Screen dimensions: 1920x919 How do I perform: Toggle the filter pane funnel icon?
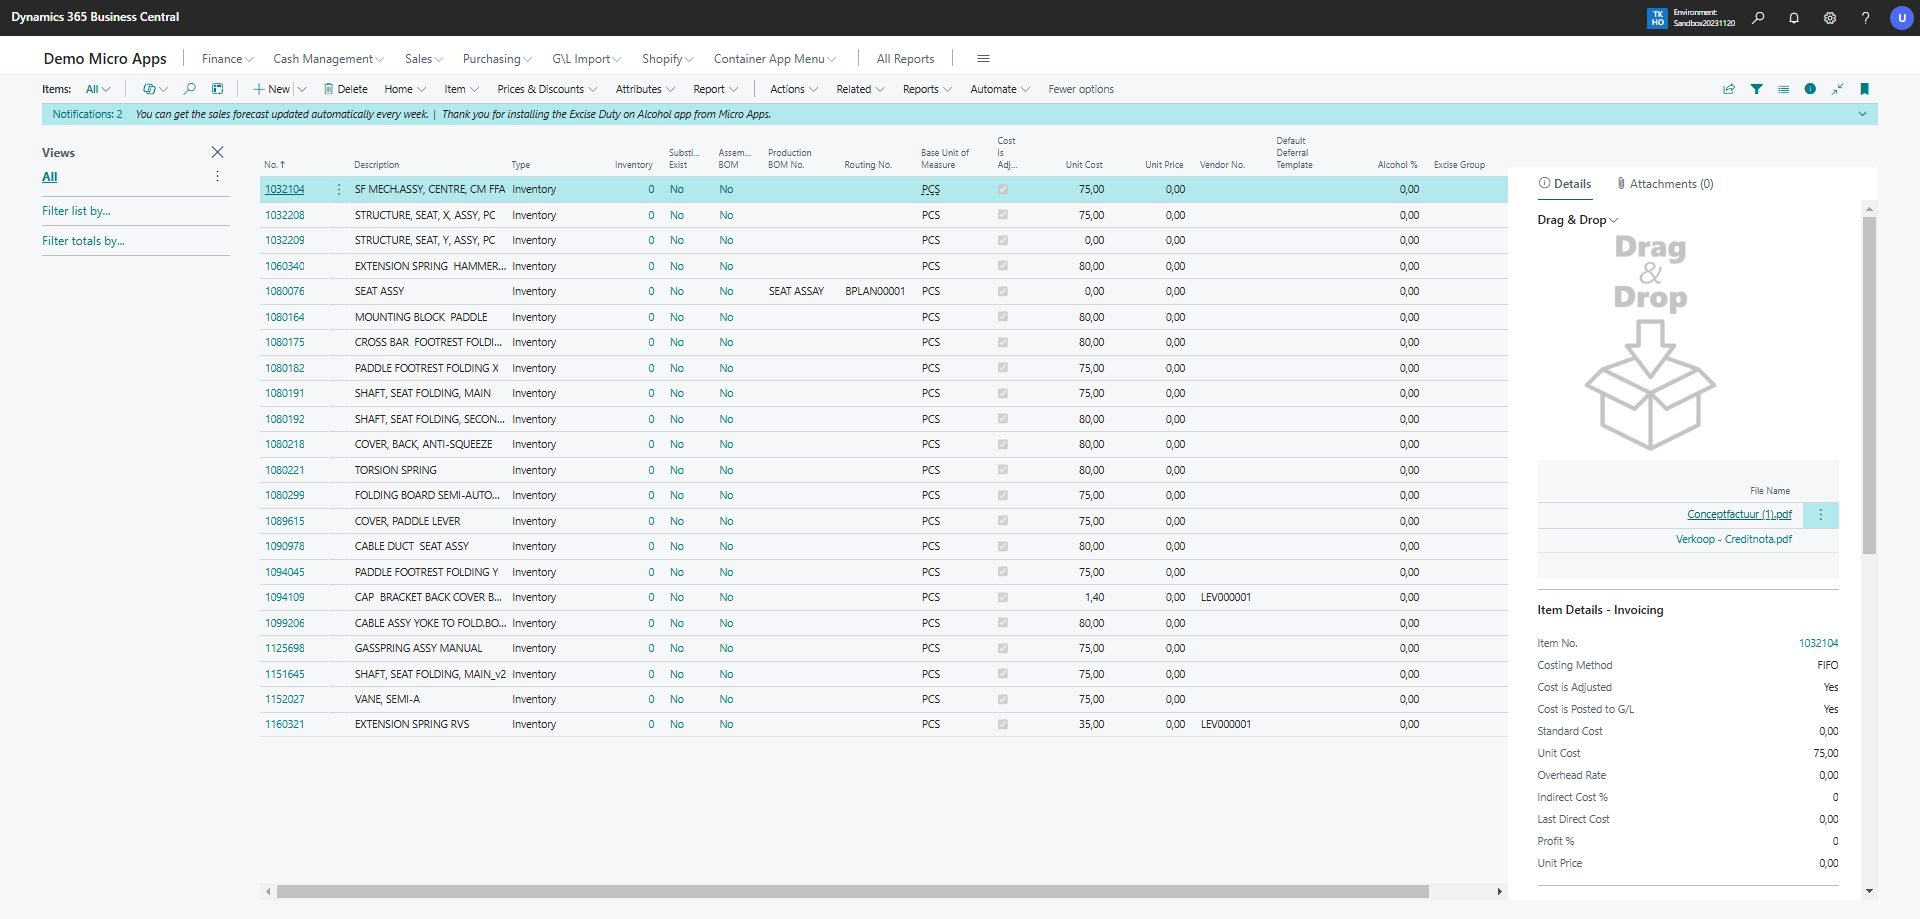pyautogui.click(x=1756, y=89)
